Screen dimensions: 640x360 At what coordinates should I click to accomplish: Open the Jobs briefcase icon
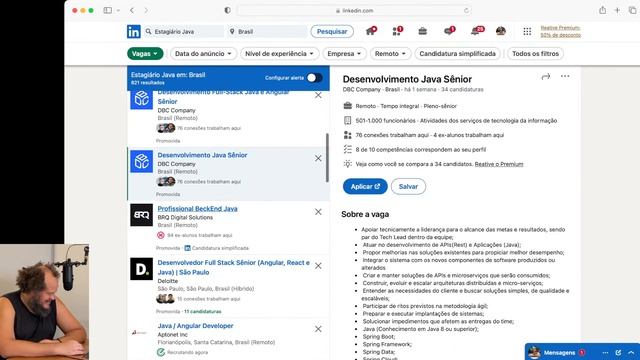(422, 31)
